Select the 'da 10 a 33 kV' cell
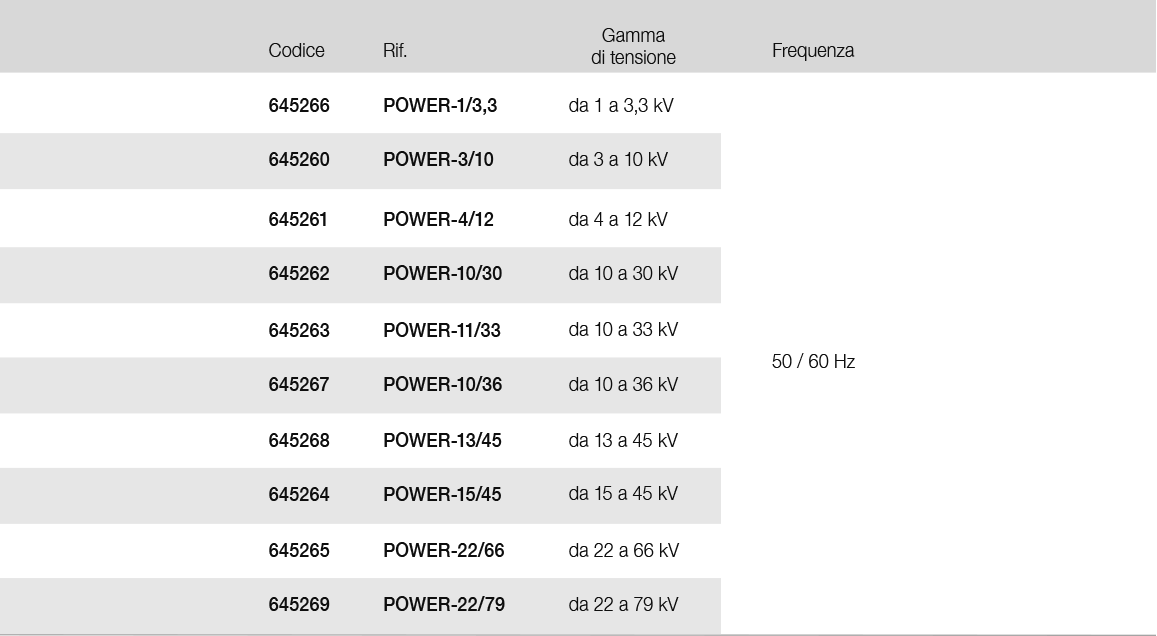 [x=623, y=330]
